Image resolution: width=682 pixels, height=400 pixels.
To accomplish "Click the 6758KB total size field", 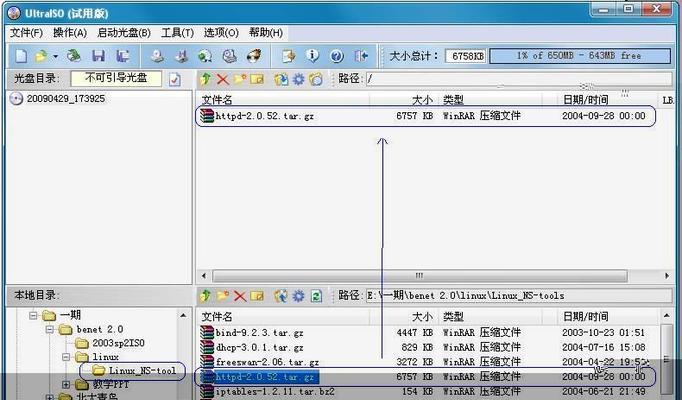I will (x=465, y=56).
